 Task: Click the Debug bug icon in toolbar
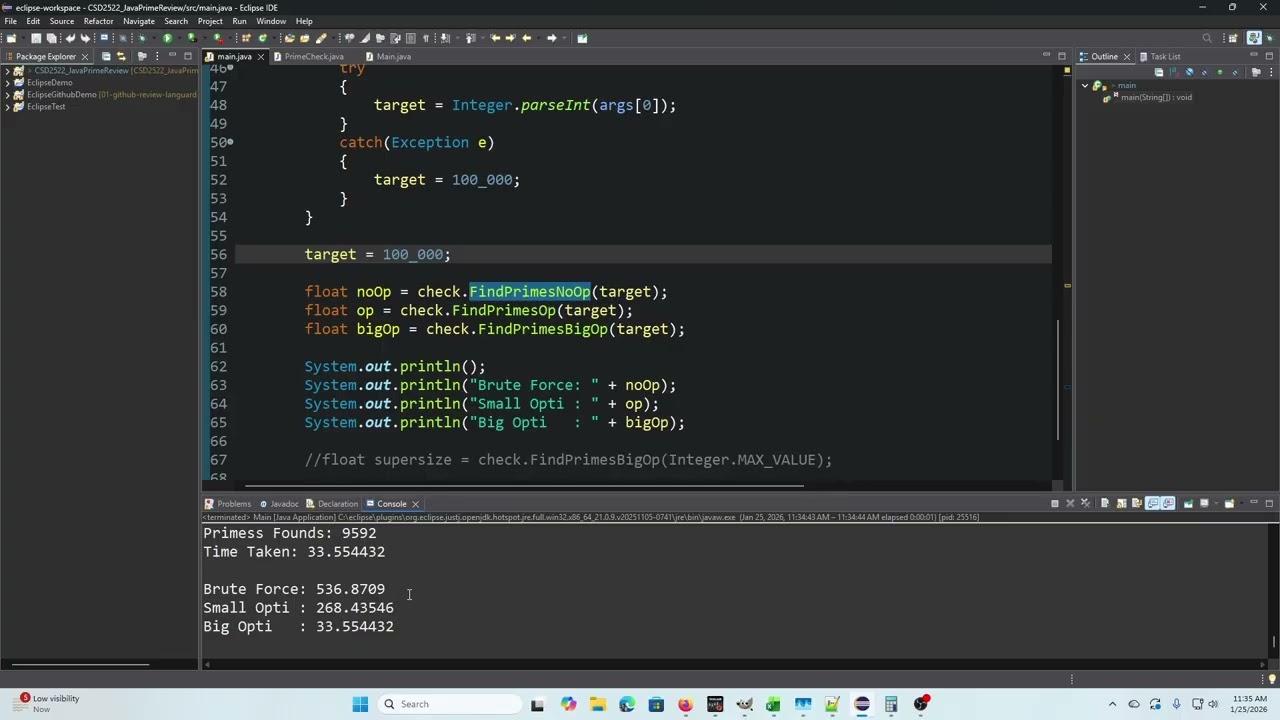(142, 38)
